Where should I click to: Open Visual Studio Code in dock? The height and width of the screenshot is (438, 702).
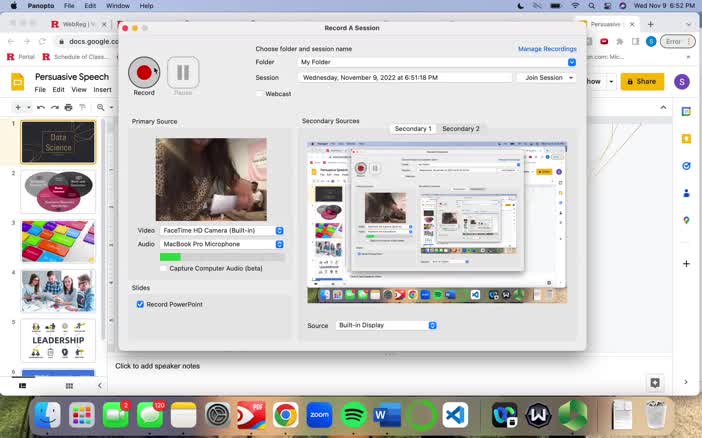pyautogui.click(x=455, y=414)
